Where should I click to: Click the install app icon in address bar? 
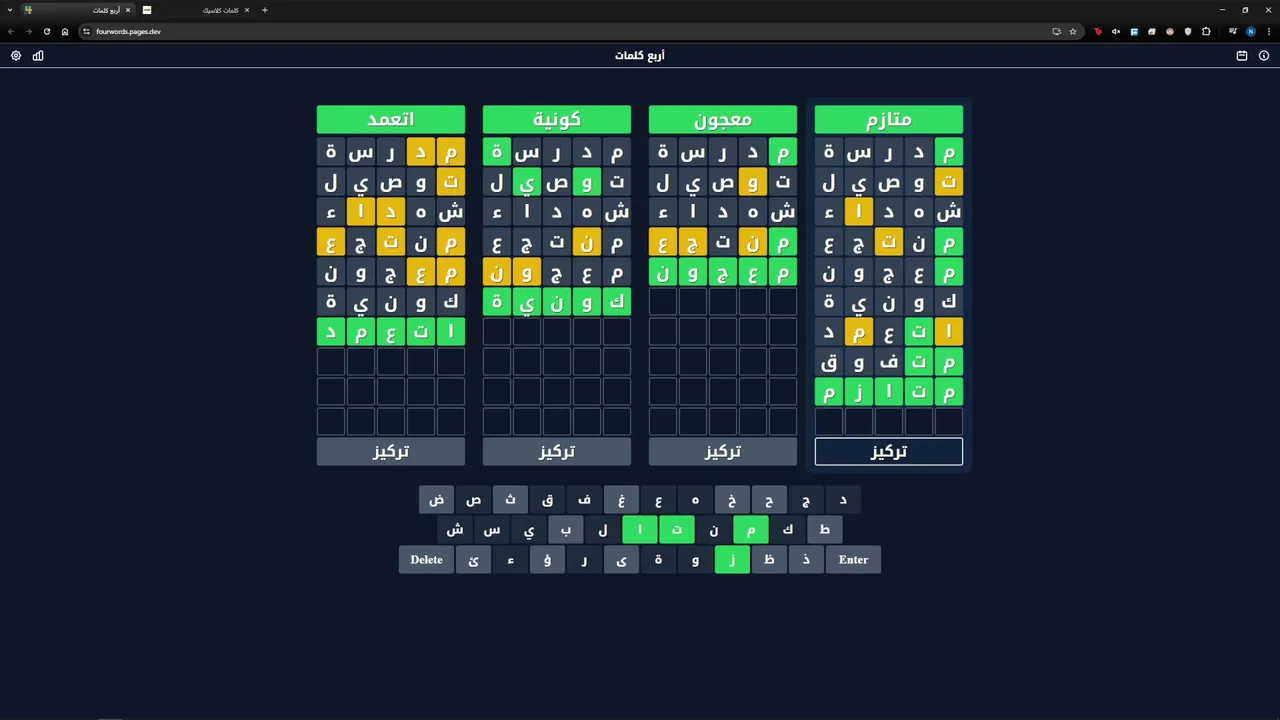click(x=1056, y=31)
